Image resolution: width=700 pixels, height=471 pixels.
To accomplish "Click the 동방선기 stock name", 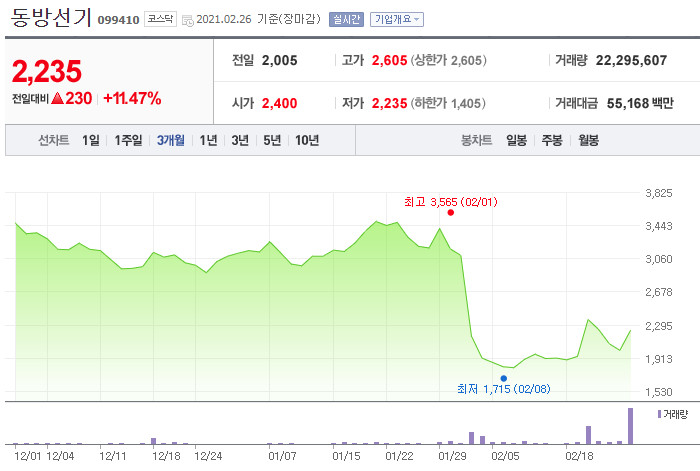I will tap(50, 18).
